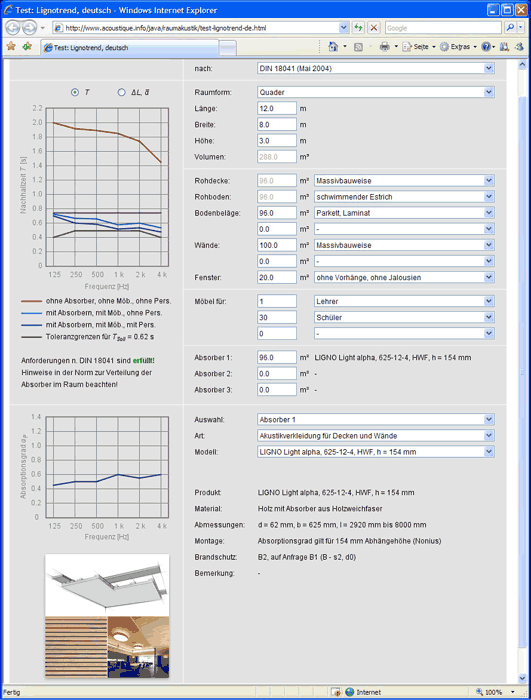
Task: Select the T radio button
Action: click(x=75, y=92)
